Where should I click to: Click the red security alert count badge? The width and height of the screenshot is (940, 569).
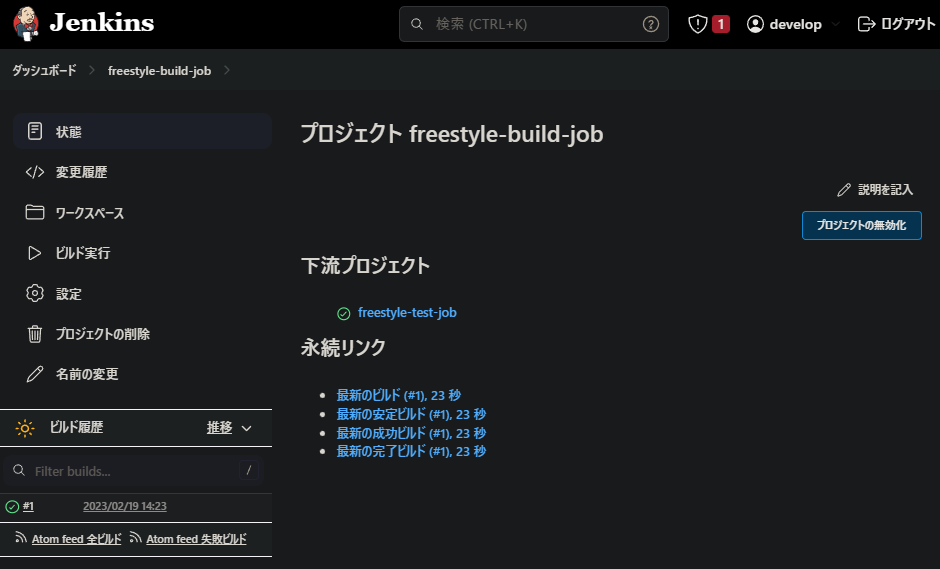coord(721,24)
